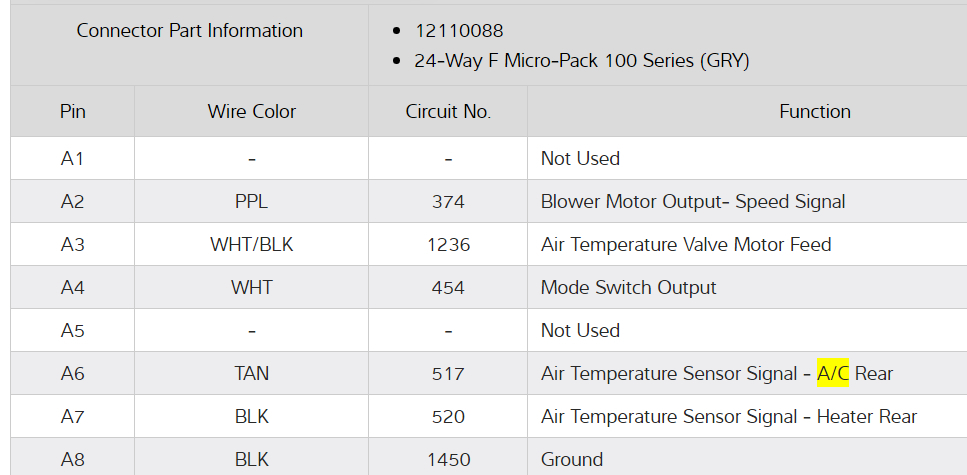Viewport: 967px width, 475px height.
Task: Click the Mode Switch Output function cell
Action: tap(629, 287)
